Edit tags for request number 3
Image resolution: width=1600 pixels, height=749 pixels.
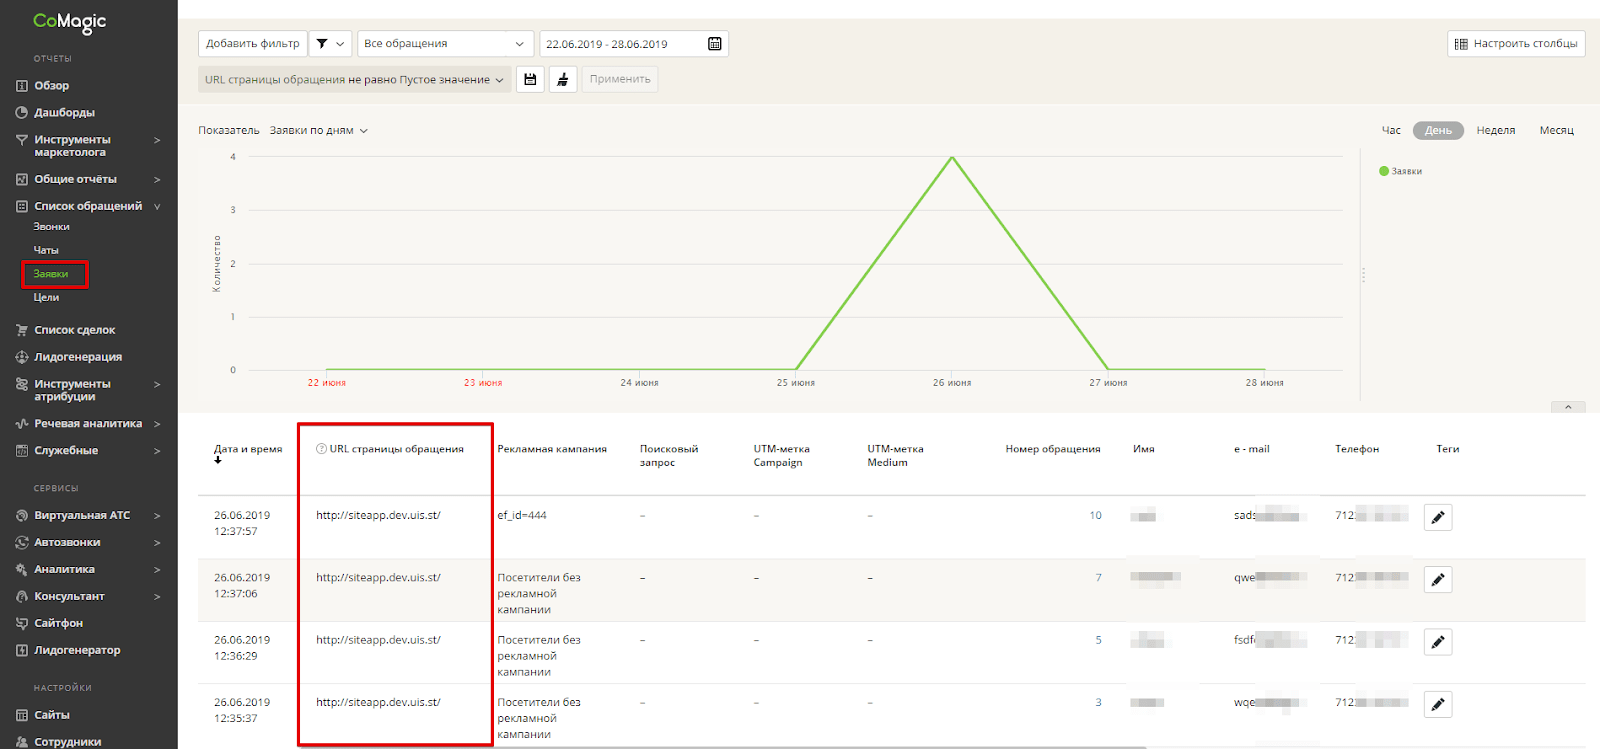[x=1438, y=704]
